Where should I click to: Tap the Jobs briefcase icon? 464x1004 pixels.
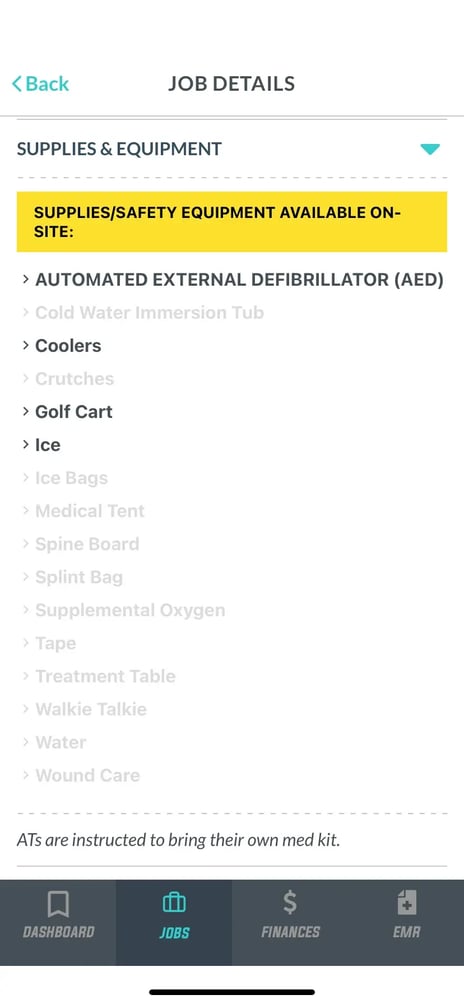point(174,903)
